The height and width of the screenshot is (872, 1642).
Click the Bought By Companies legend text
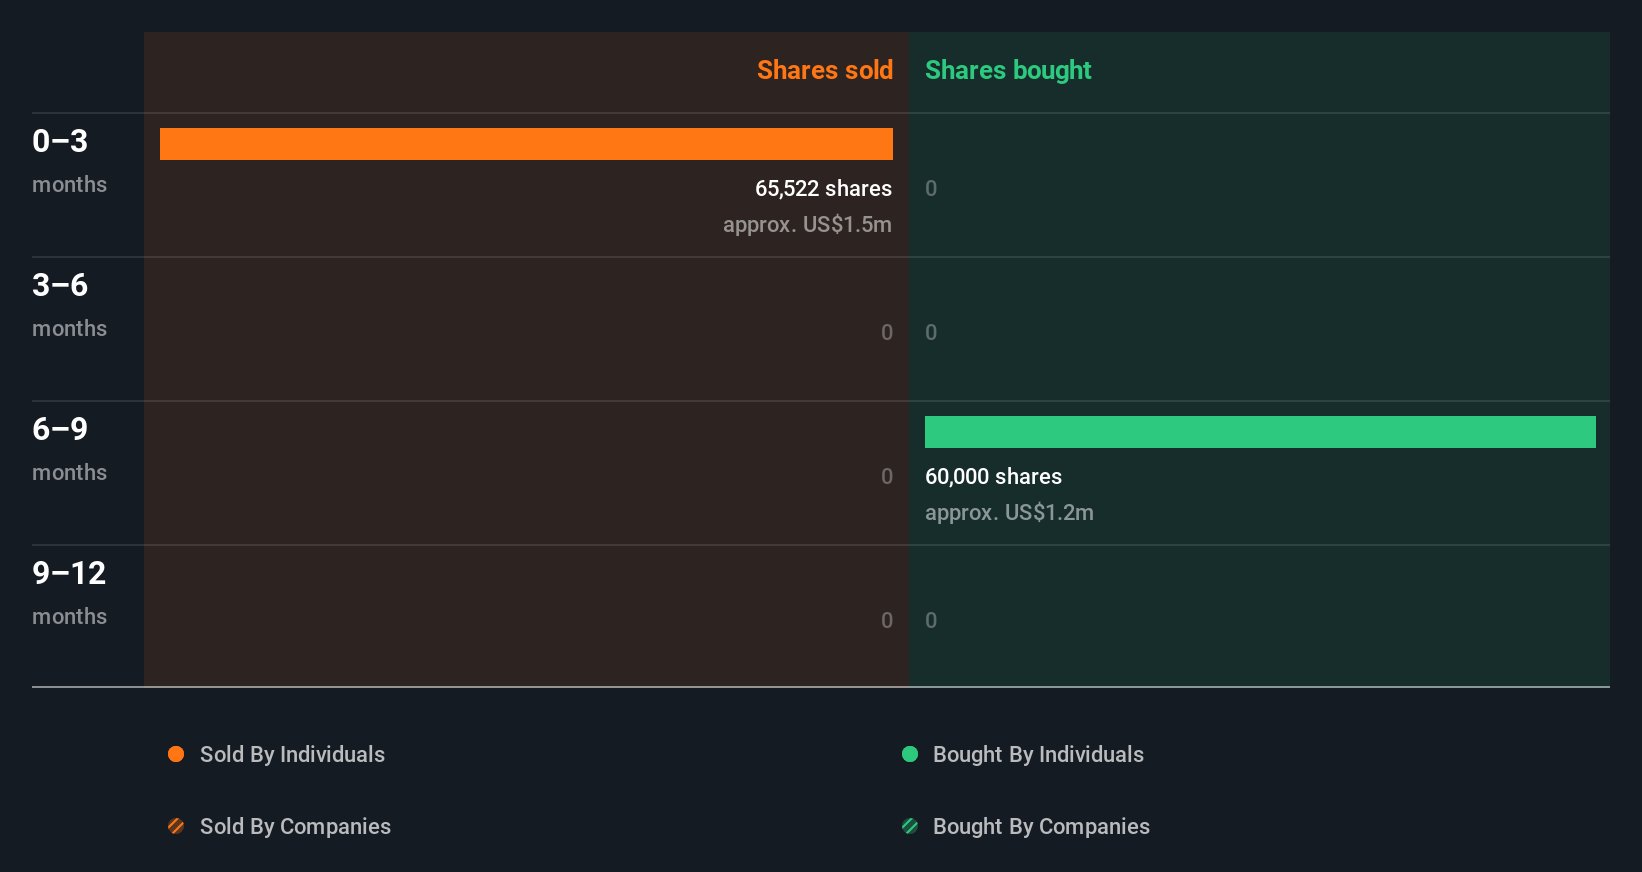click(x=1041, y=826)
